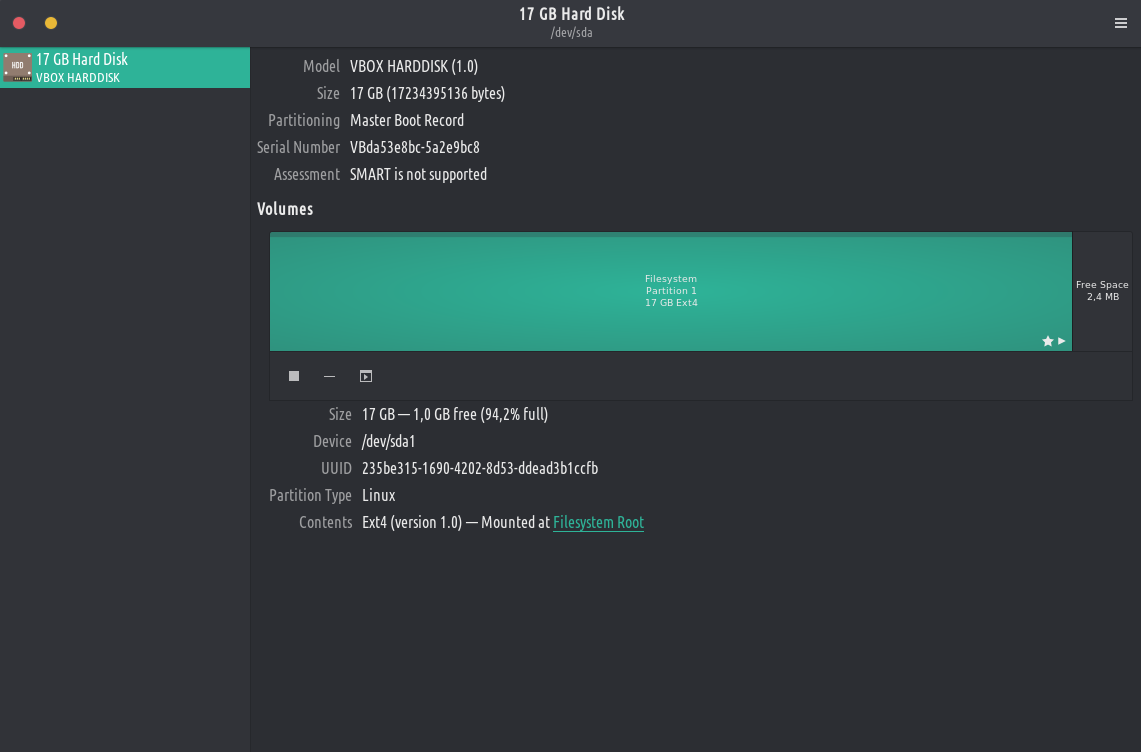Click the Master Boot Record partitioning value
This screenshot has width=1141, height=752.
pyautogui.click(x=406, y=120)
